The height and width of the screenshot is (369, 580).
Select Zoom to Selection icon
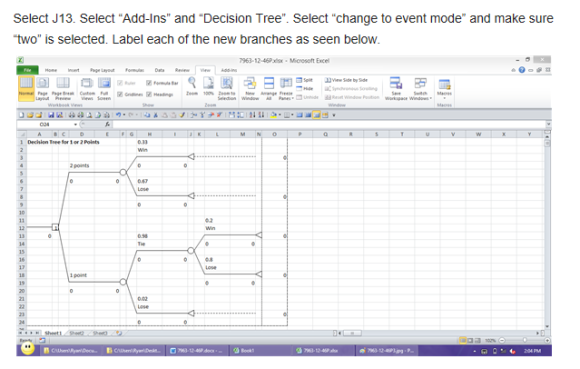[227, 89]
